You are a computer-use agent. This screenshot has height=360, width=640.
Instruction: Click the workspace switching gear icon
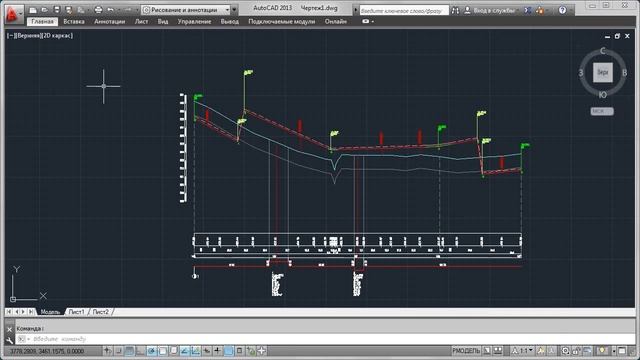pyautogui.click(x=565, y=351)
